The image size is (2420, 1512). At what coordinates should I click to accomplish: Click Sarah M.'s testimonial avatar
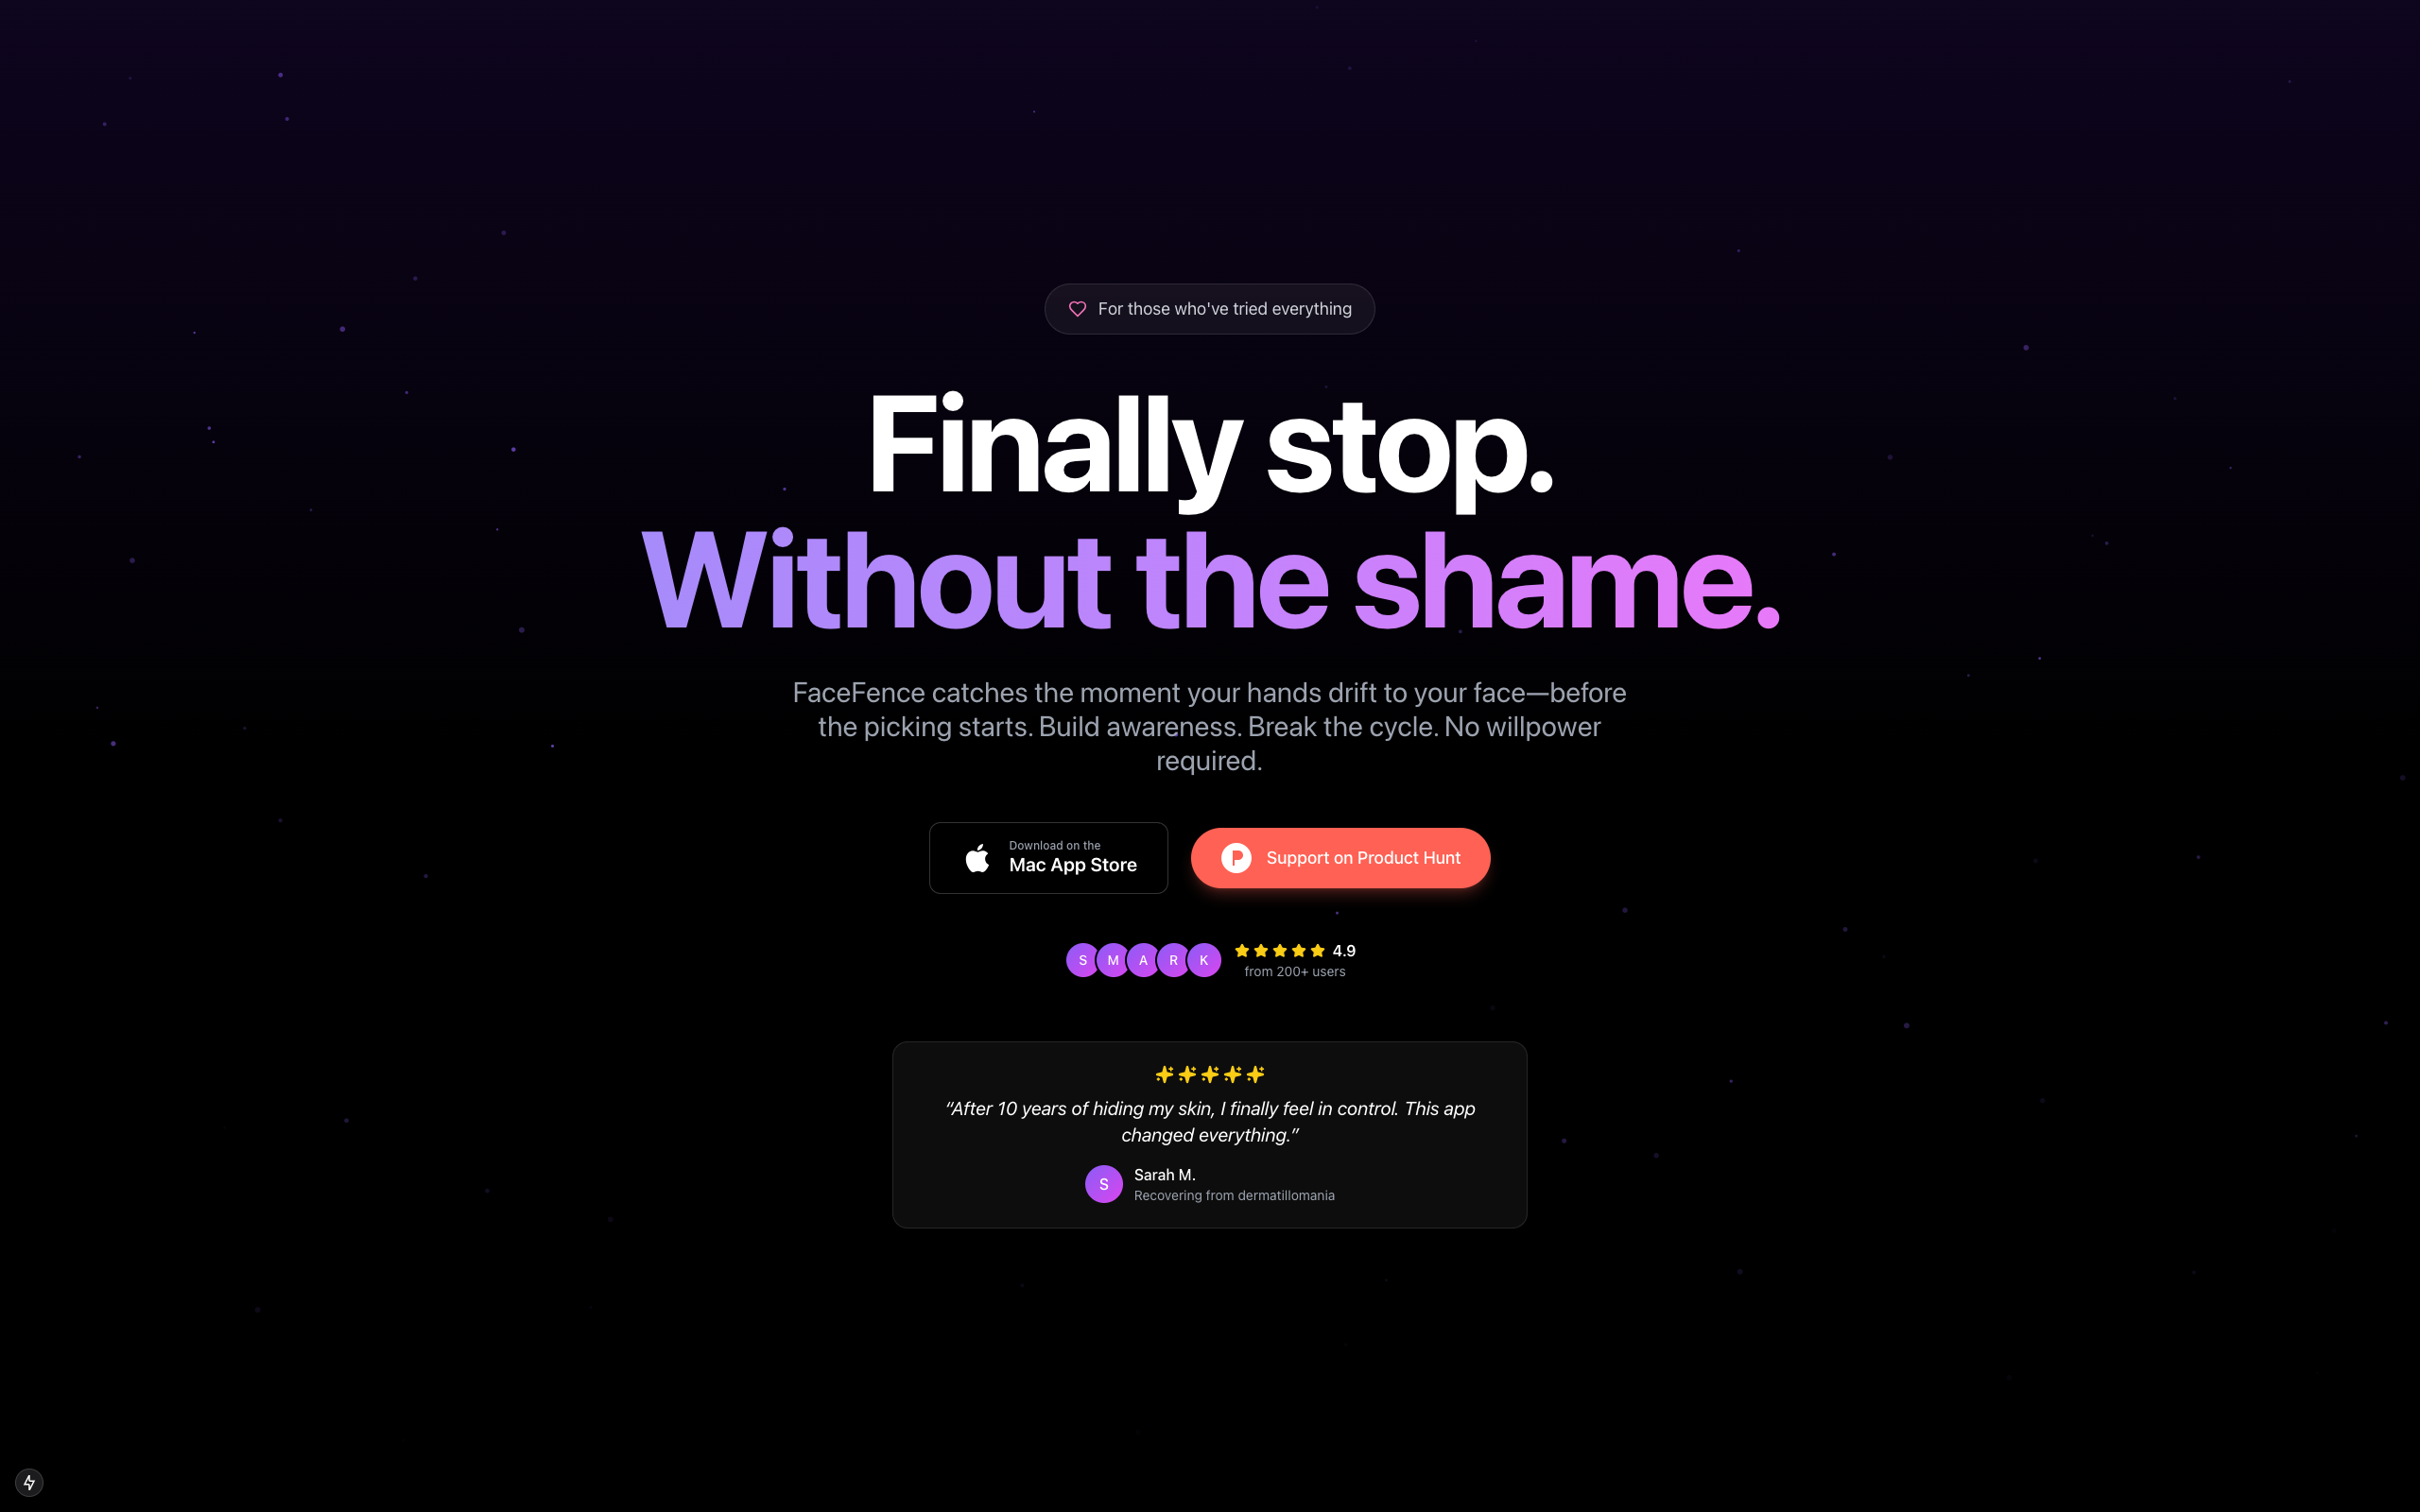point(1104,1184)
